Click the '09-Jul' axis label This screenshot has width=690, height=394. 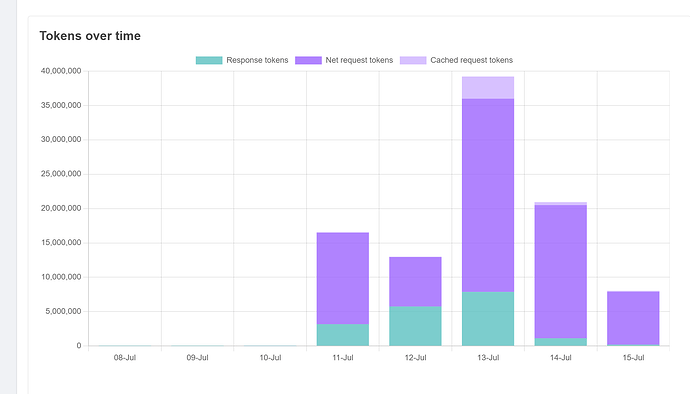197,357
